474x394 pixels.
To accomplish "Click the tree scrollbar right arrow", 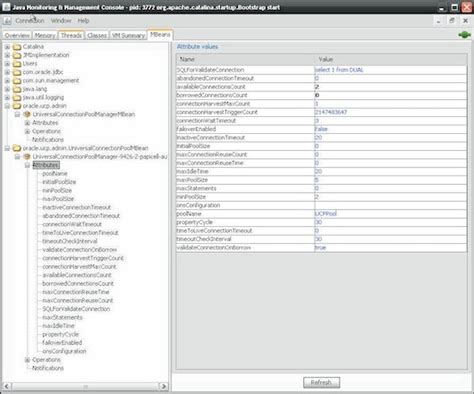I will coord(163,386).
